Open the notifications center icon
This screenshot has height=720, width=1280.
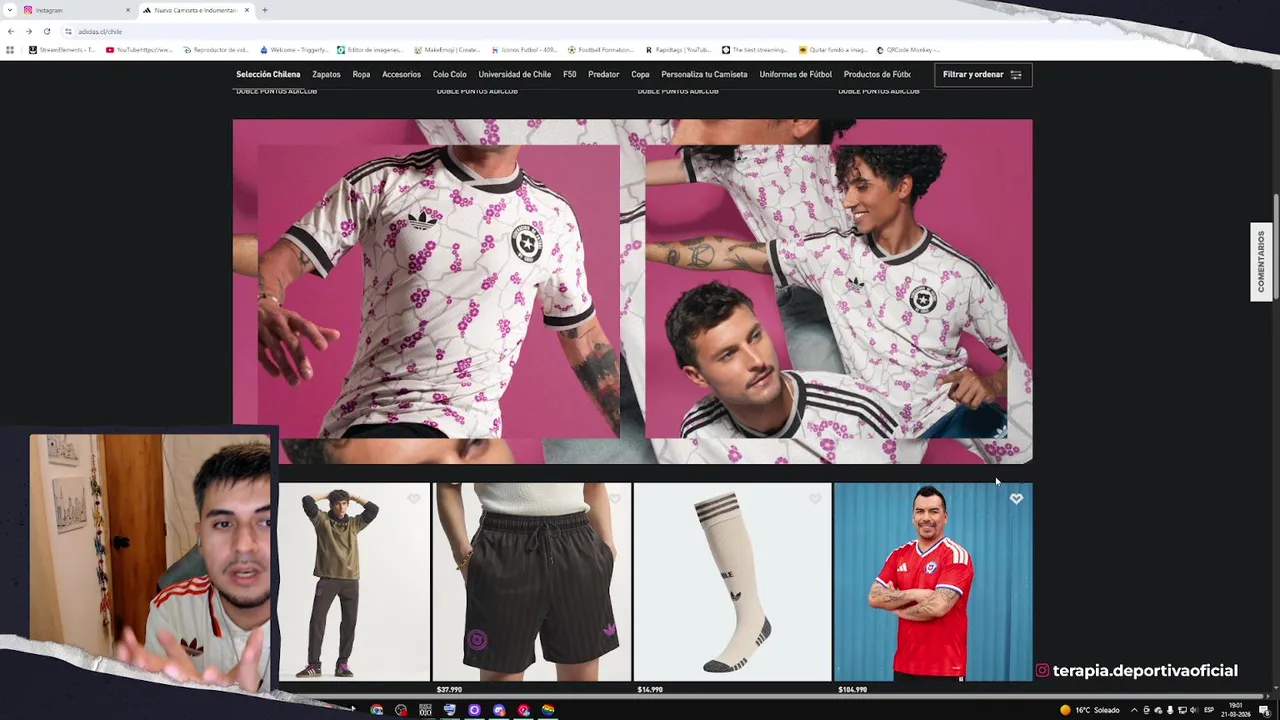coord(1263,710)
